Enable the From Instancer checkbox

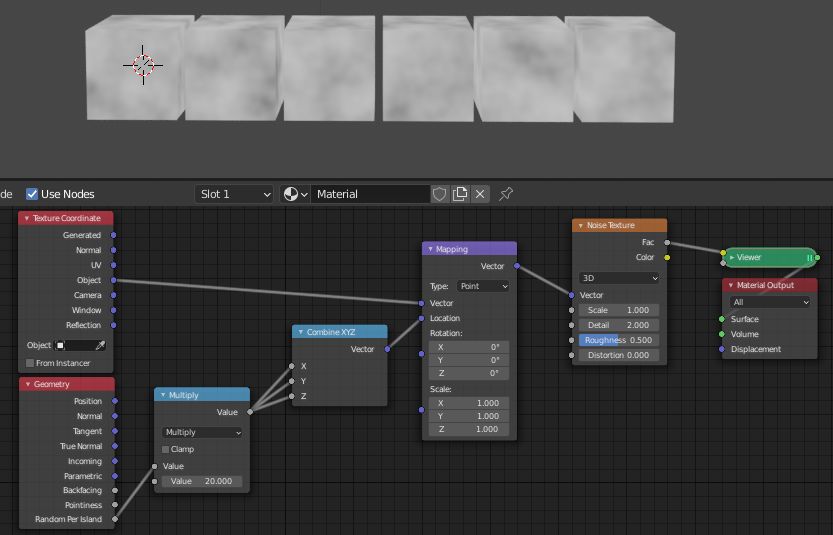coord(30,363)
